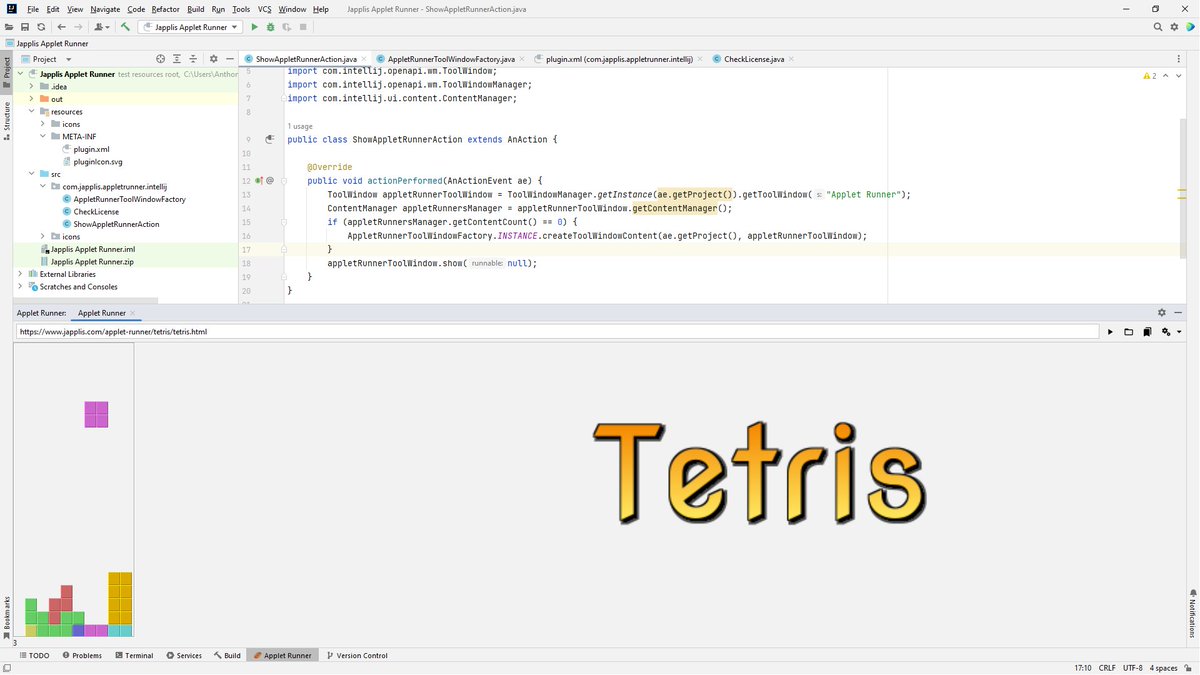The image size is (1200, 675).
Task: Expand the External Libraries node
Action: [20, 273]
